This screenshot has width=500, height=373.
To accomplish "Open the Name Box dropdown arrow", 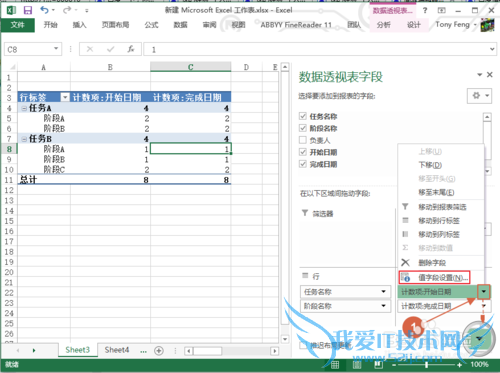I will tap(56, 49).
